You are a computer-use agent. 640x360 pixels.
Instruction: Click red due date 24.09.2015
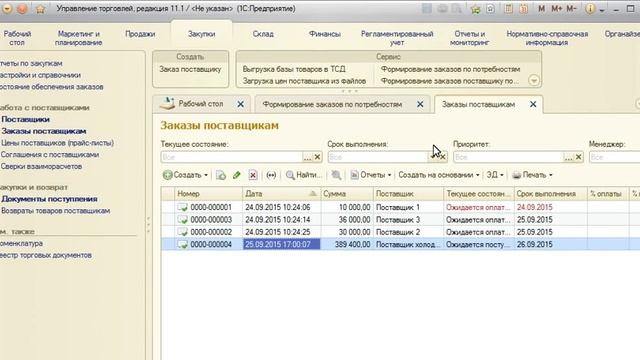coord(534,207)
